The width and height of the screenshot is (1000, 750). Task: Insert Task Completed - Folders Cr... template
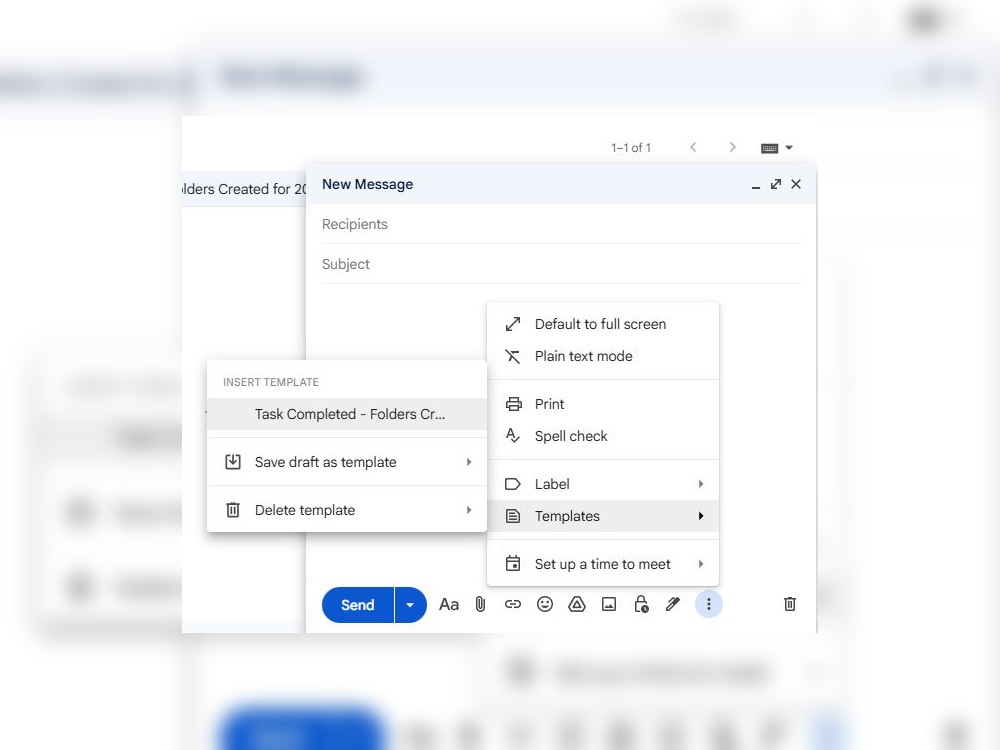[347, 414]
